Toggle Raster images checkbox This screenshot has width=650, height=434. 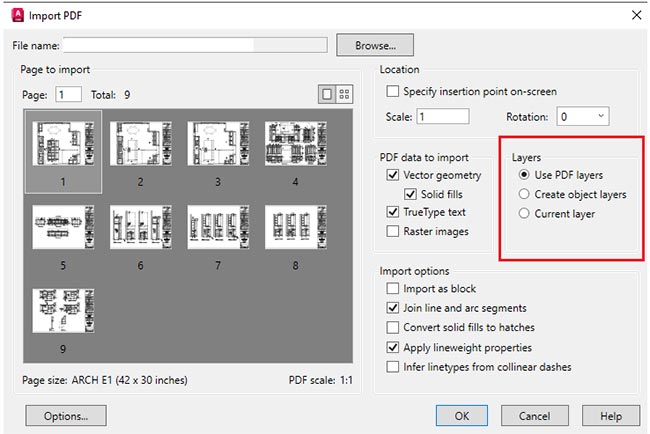(x=393, y=231)
